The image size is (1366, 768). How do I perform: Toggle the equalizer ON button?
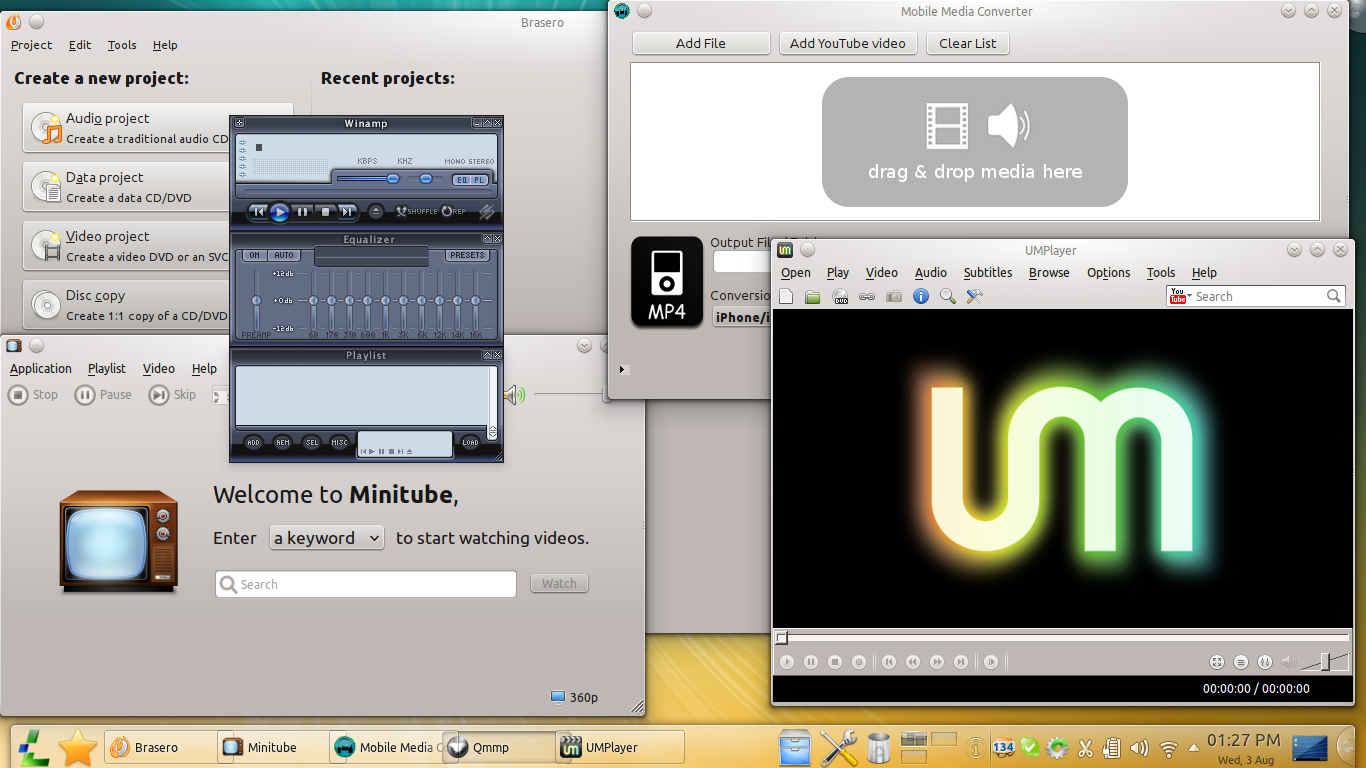[x=255, y=256]
